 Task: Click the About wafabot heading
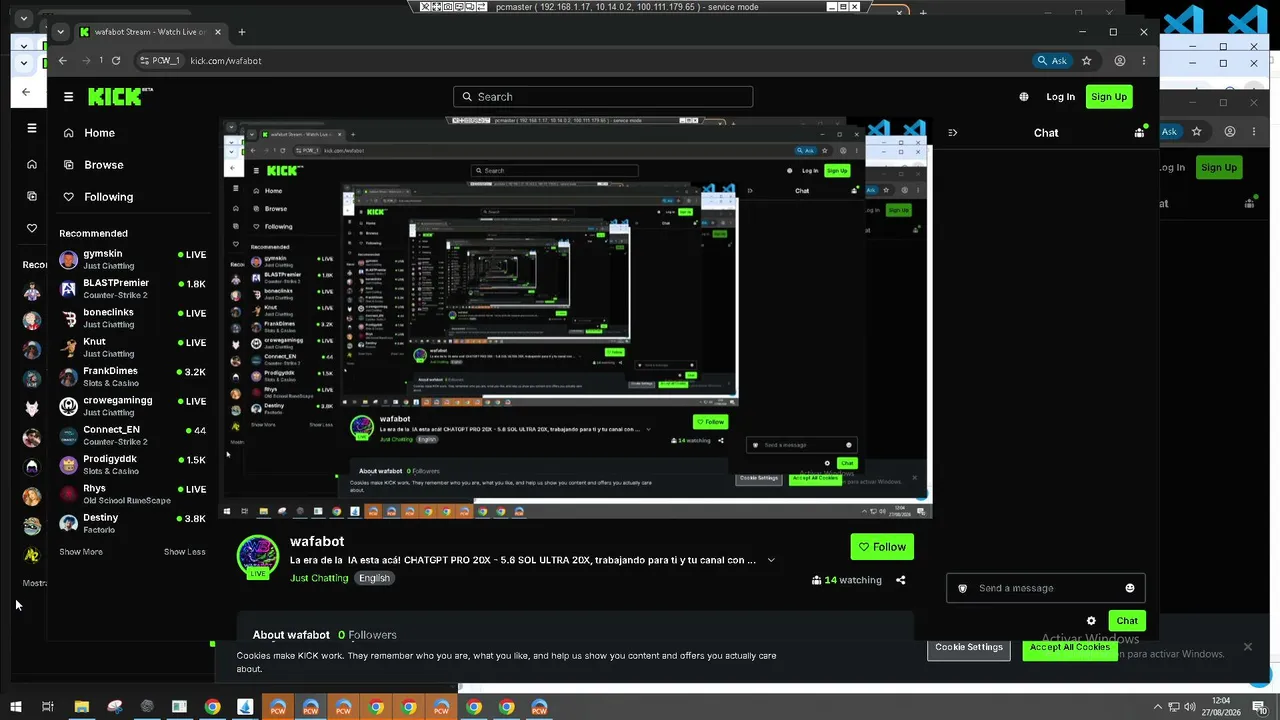coord(291,635)
